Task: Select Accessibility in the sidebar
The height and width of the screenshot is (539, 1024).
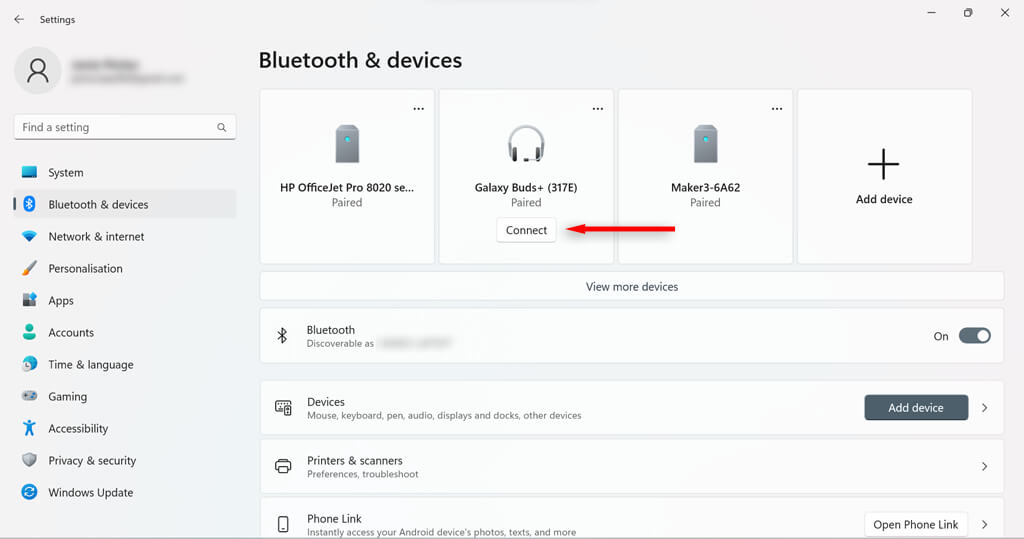Action: coord(78,428)
